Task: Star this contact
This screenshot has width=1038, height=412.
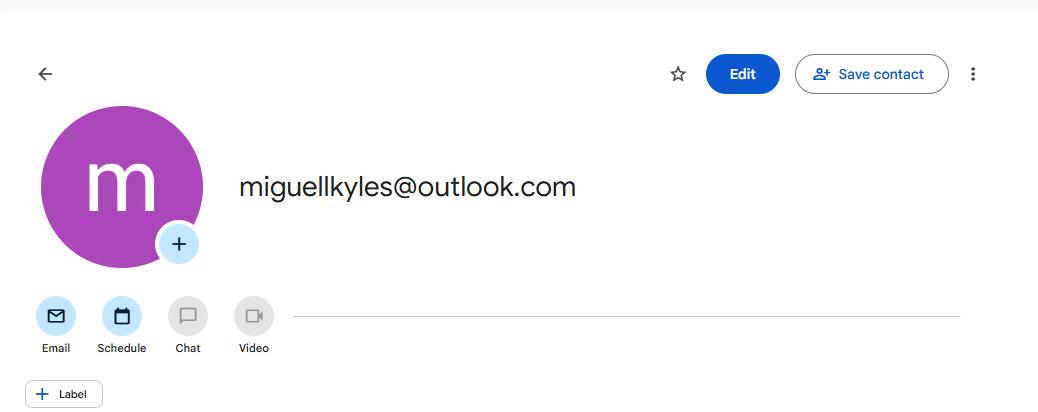Action: (x=678, y=74)
